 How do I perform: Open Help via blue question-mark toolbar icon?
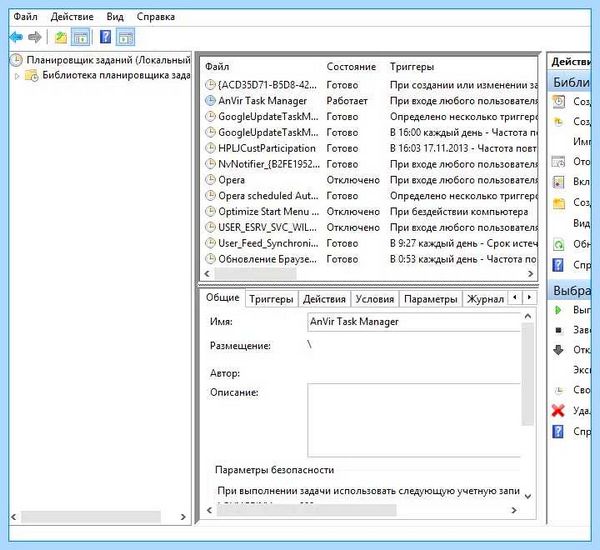[105, 37]
